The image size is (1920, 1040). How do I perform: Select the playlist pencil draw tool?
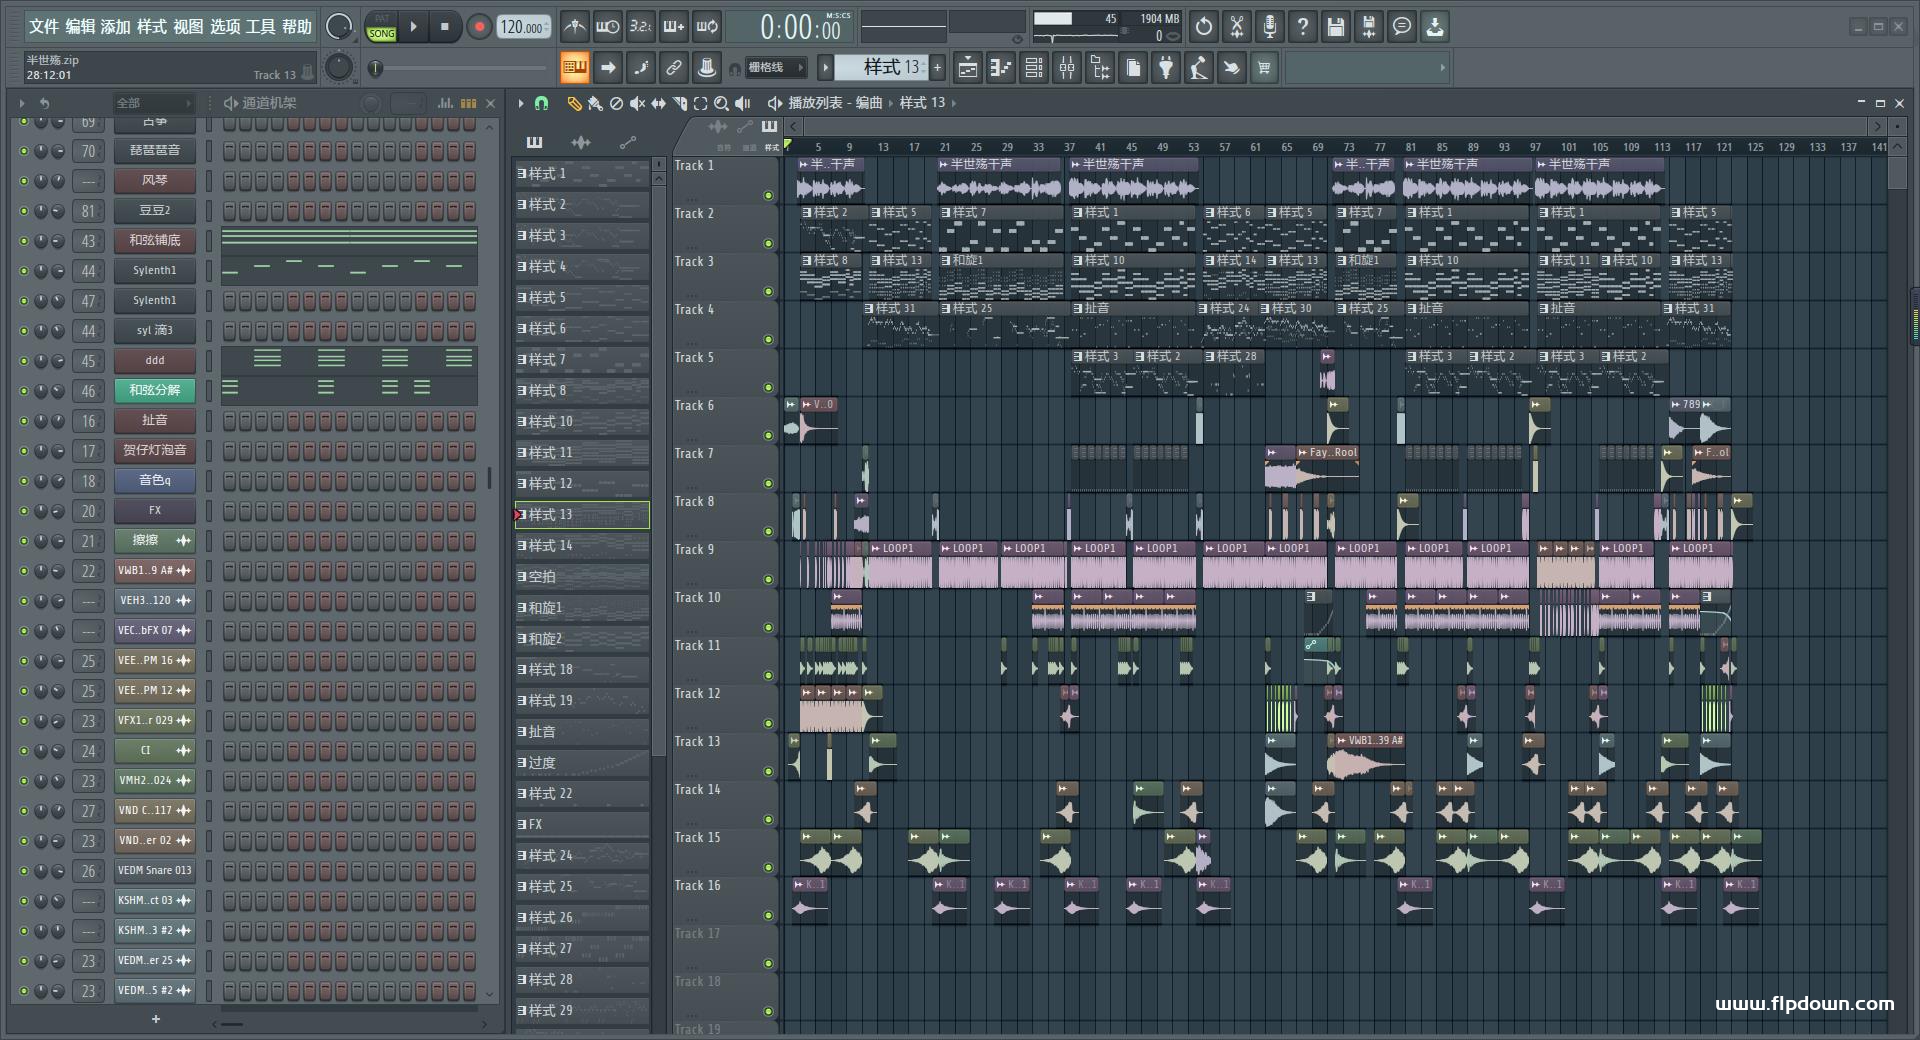574,103
